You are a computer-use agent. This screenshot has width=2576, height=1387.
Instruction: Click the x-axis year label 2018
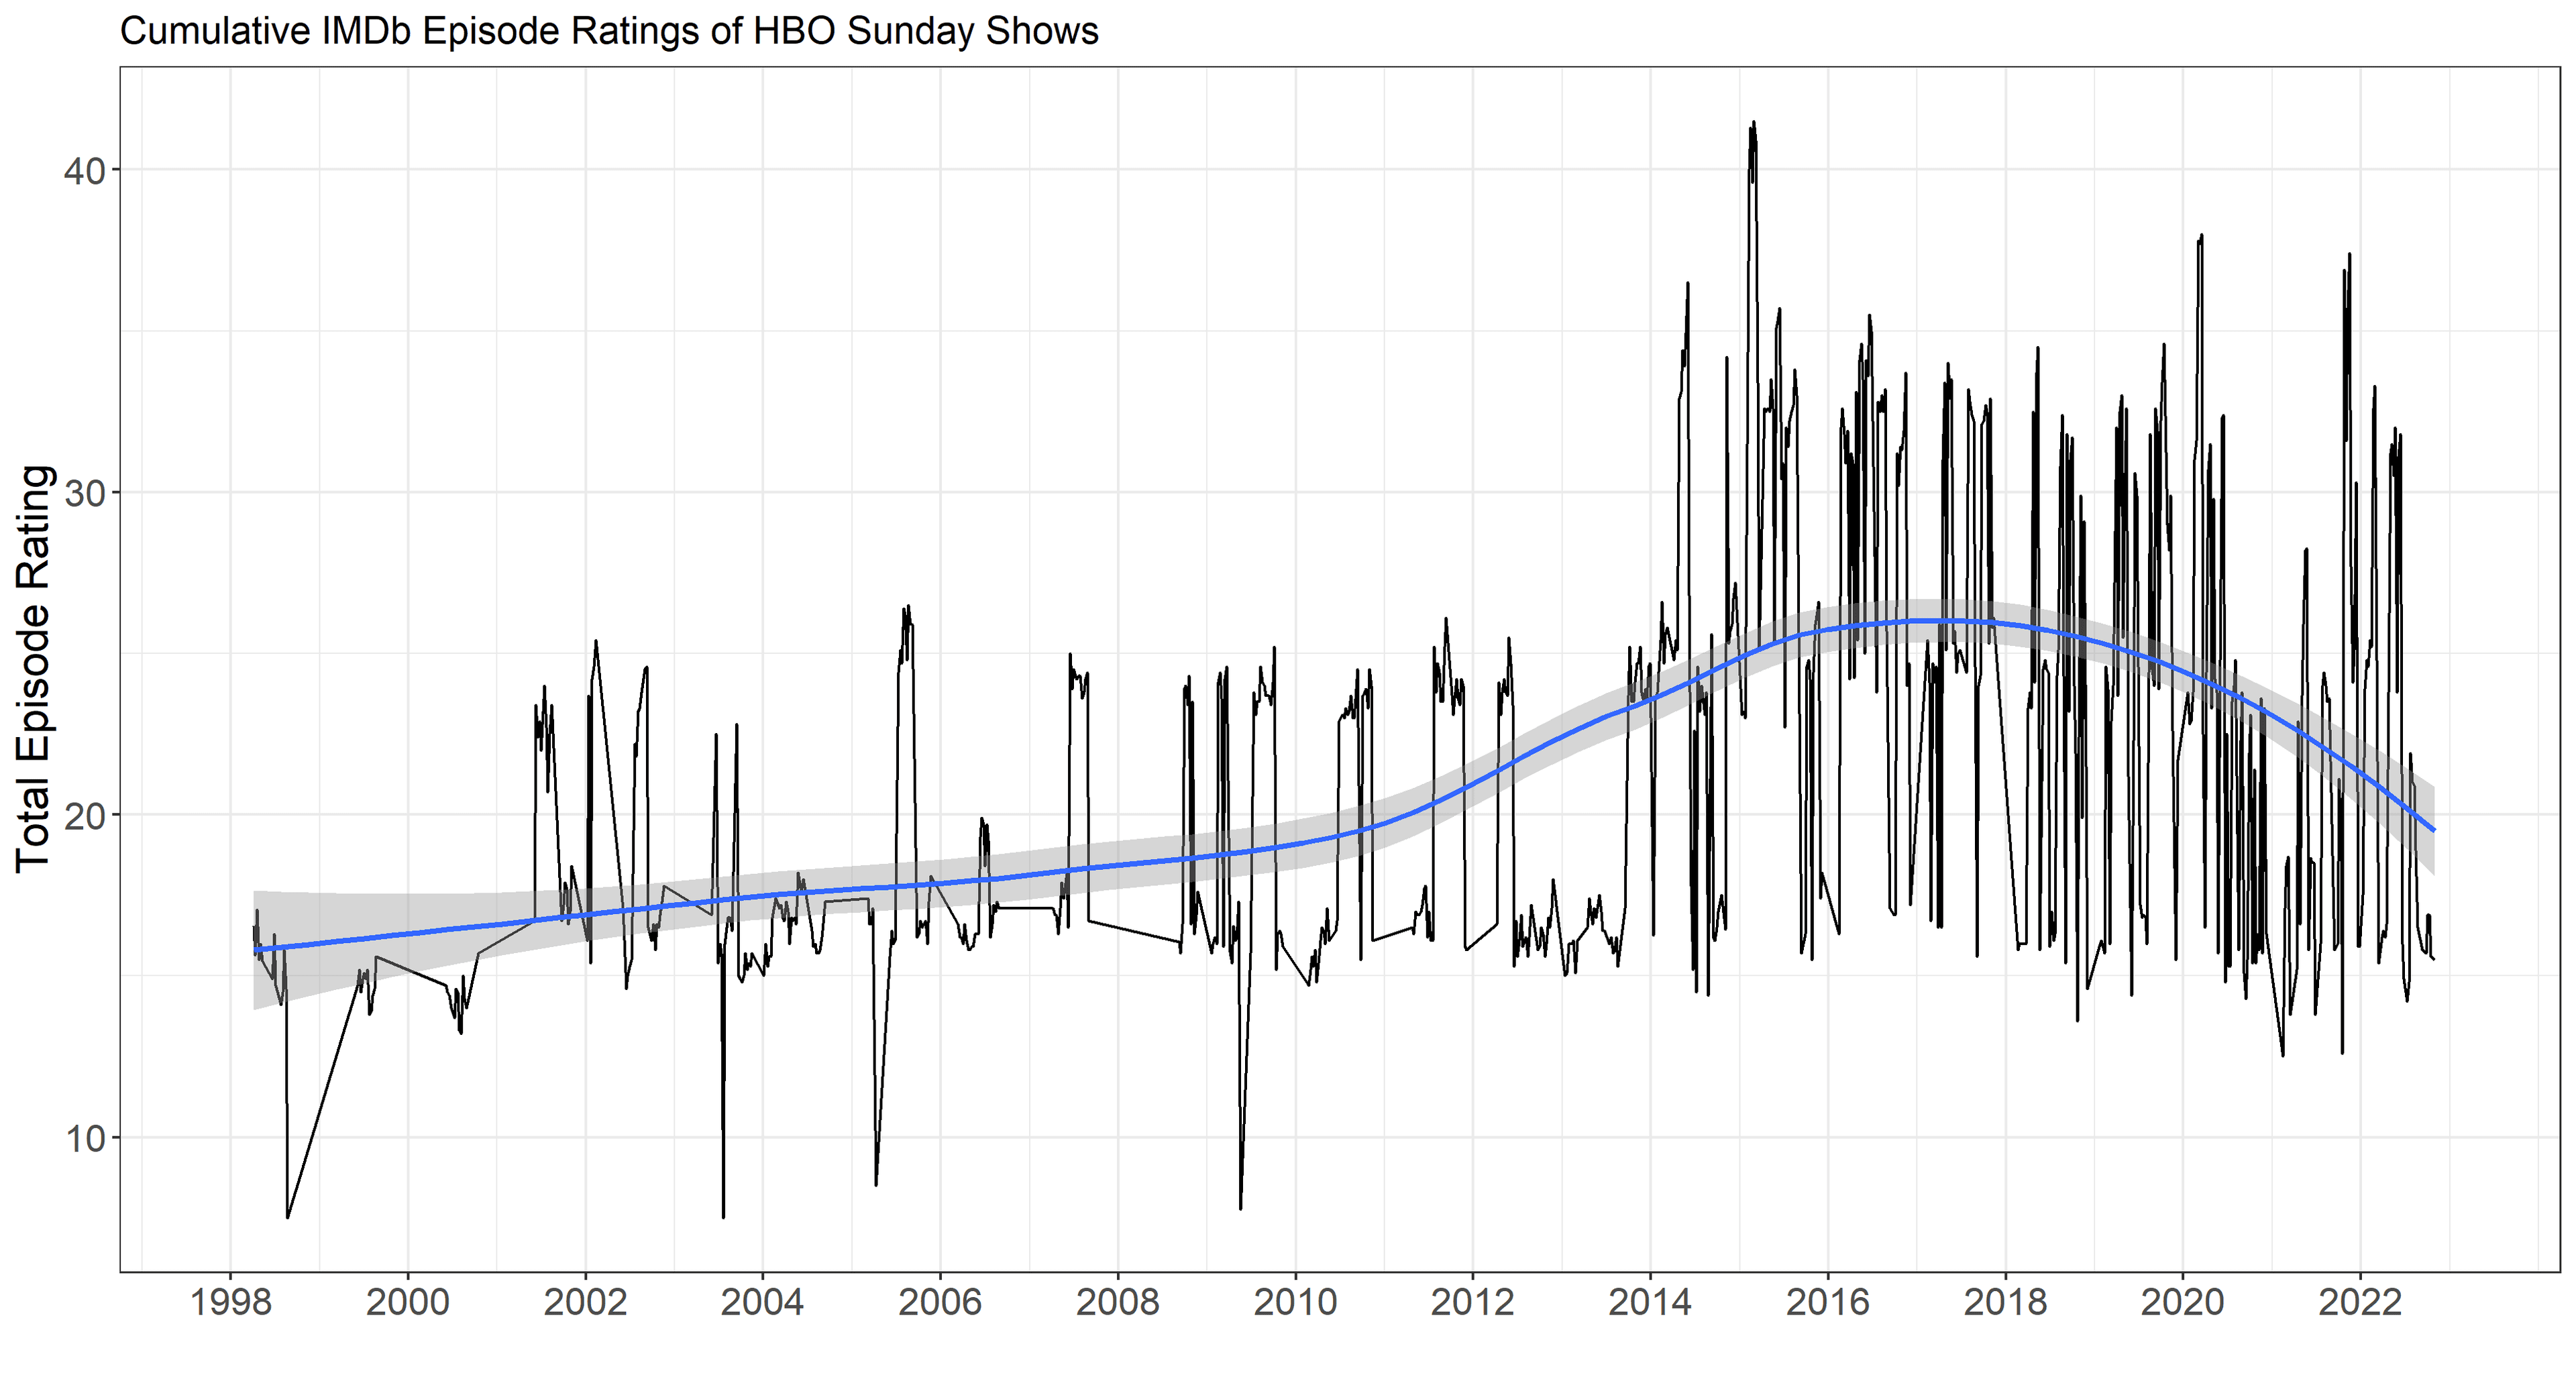tap(2005, 1302)
